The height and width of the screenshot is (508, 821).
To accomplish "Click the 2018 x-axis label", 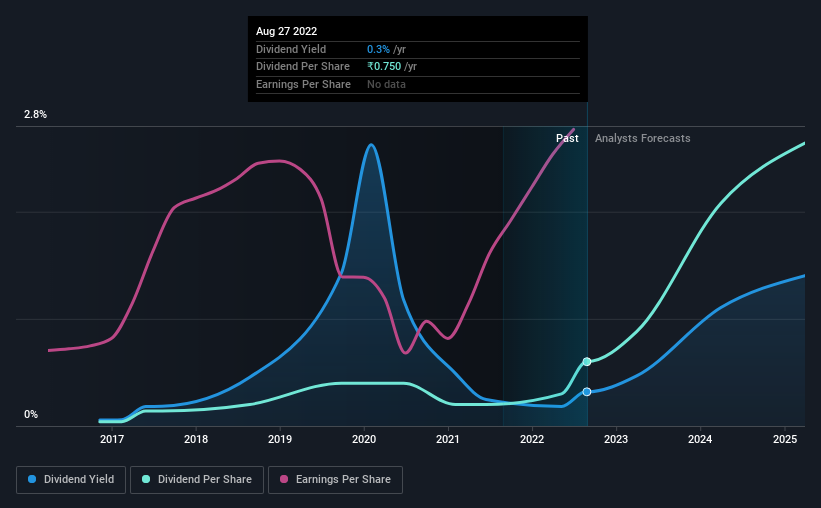I will tap(196, 439).
